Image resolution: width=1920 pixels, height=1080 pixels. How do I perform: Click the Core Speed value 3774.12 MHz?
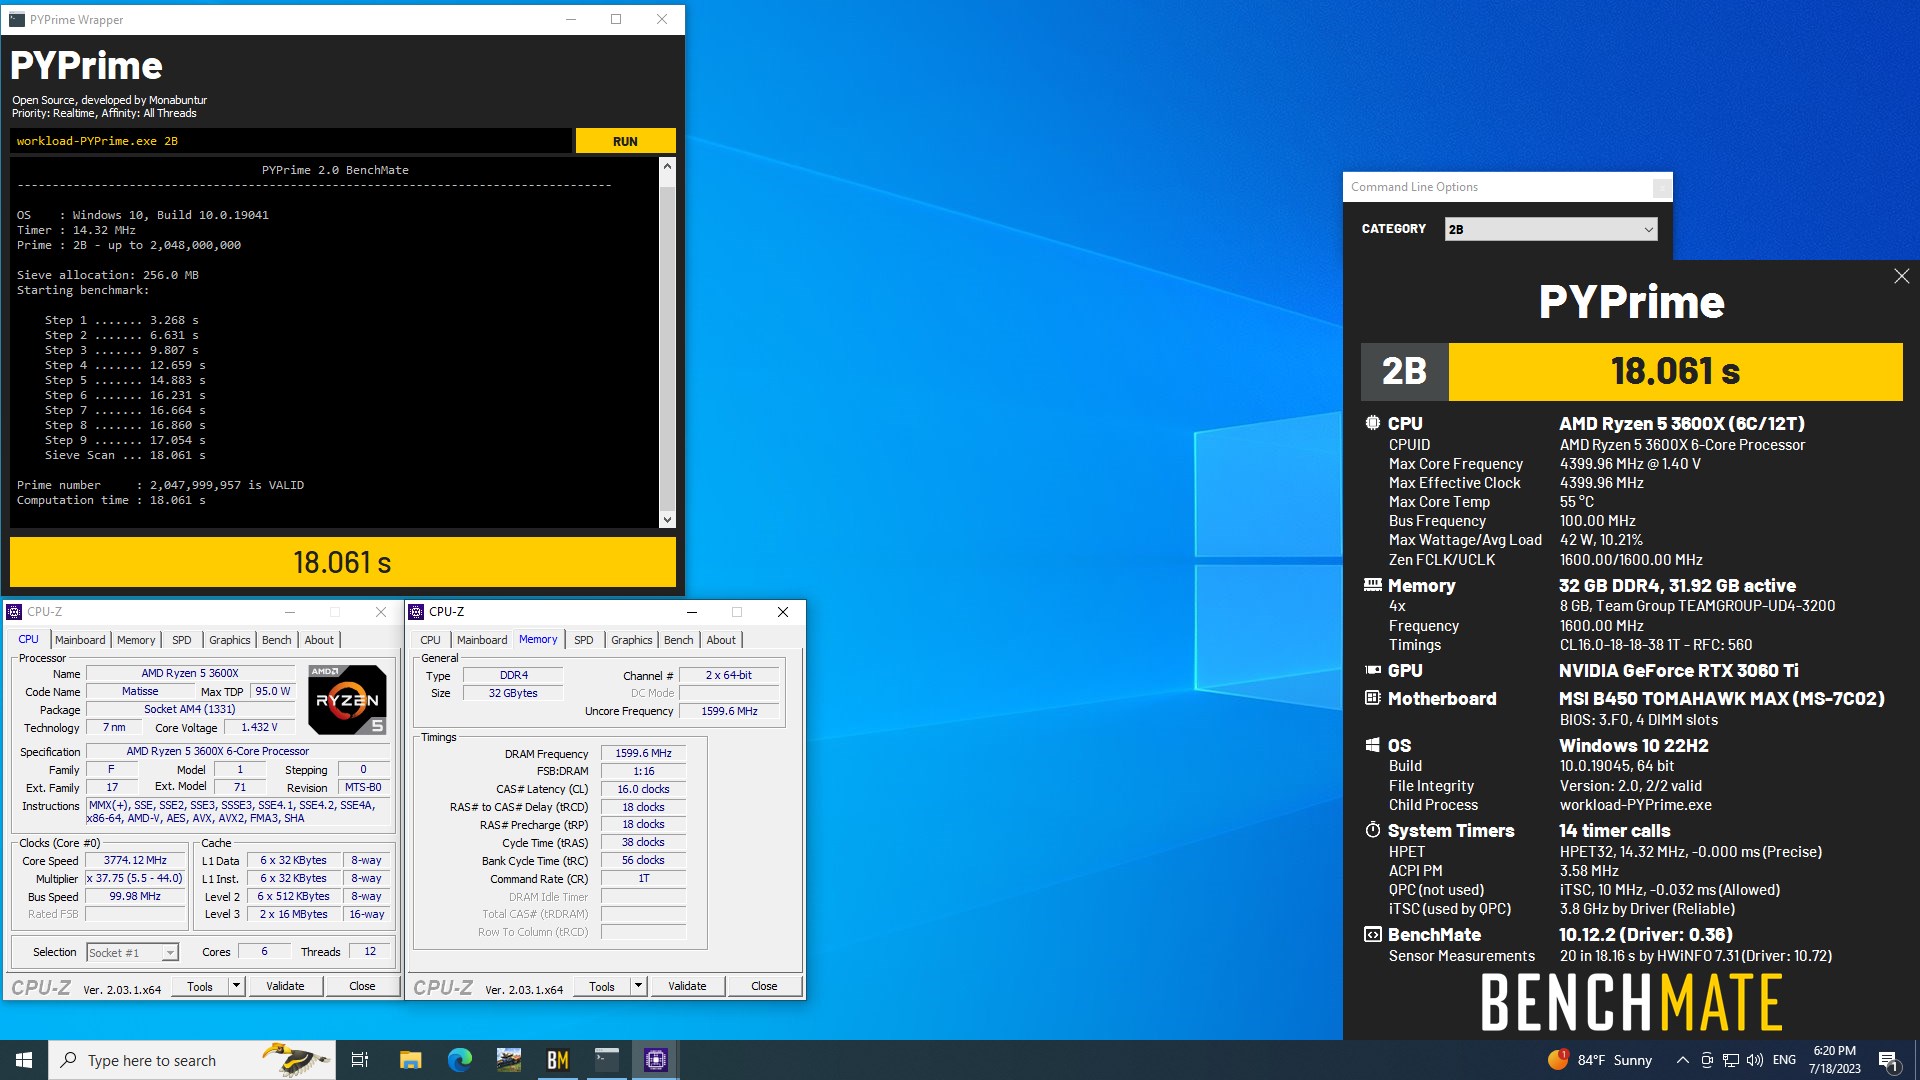click(x=135, y=860)
